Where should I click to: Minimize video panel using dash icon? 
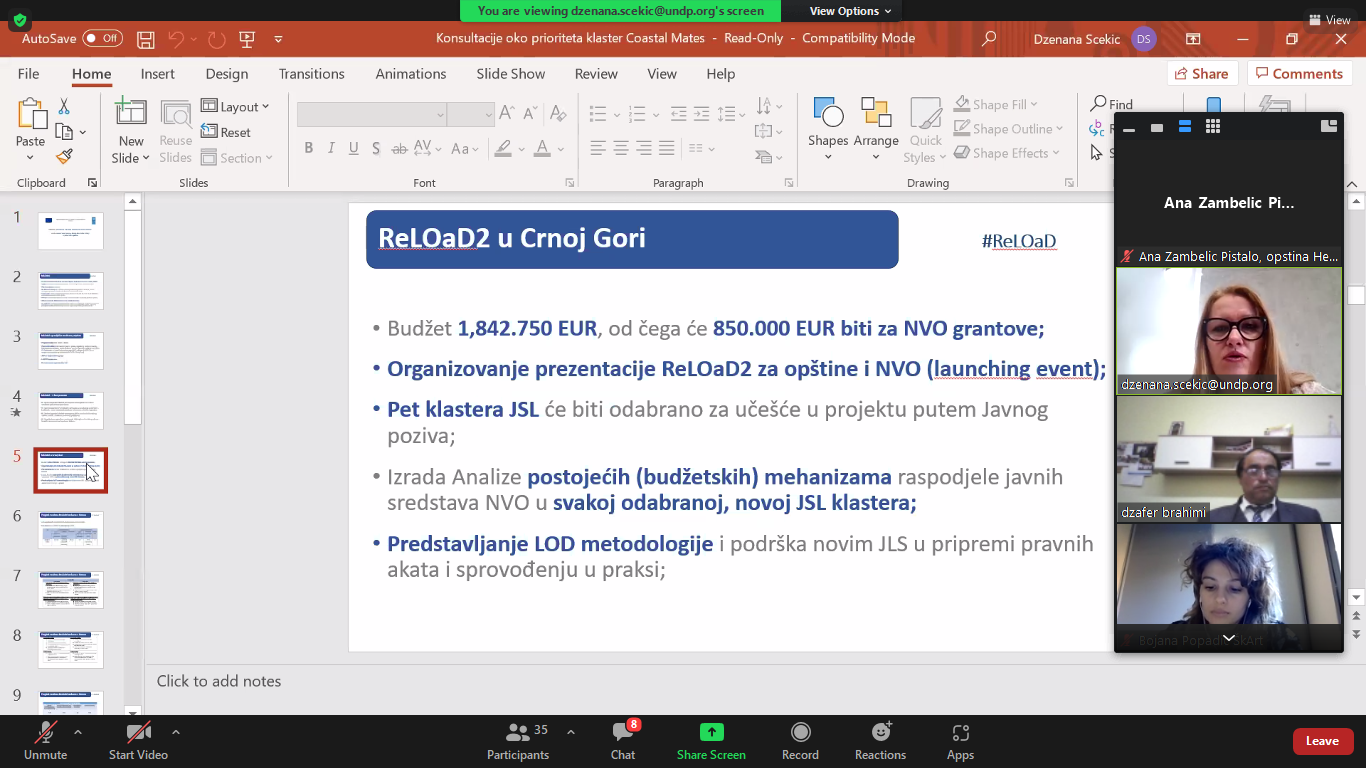(x=1129, y=128)
